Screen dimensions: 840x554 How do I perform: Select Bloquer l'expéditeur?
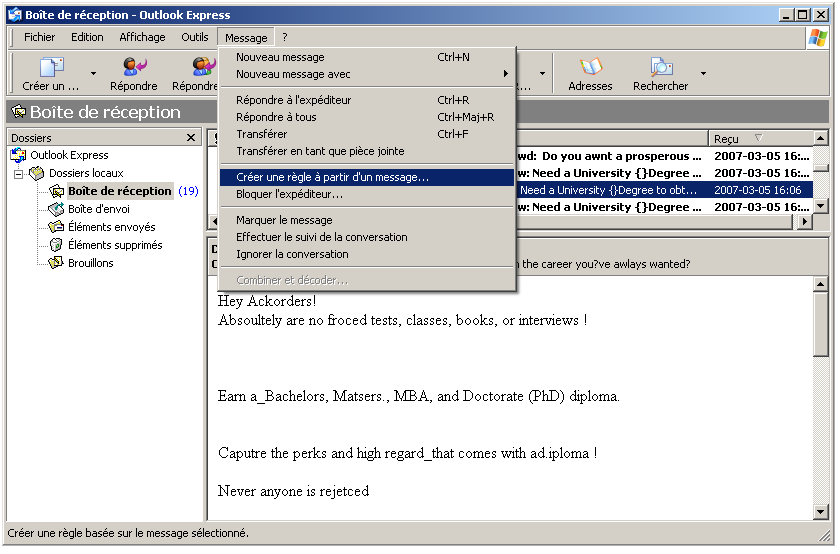(368, 194)
